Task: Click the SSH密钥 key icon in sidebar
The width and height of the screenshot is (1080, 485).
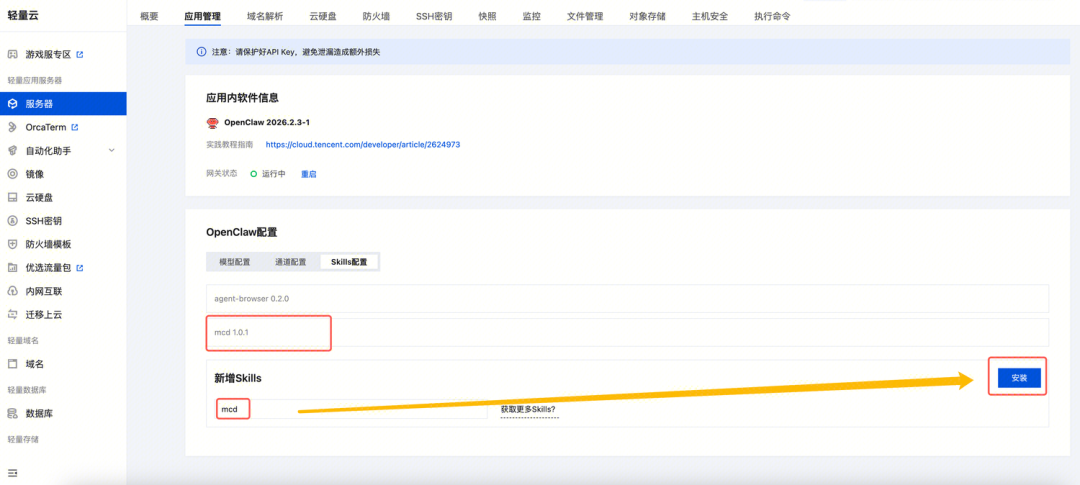Action: coord(12,221)
